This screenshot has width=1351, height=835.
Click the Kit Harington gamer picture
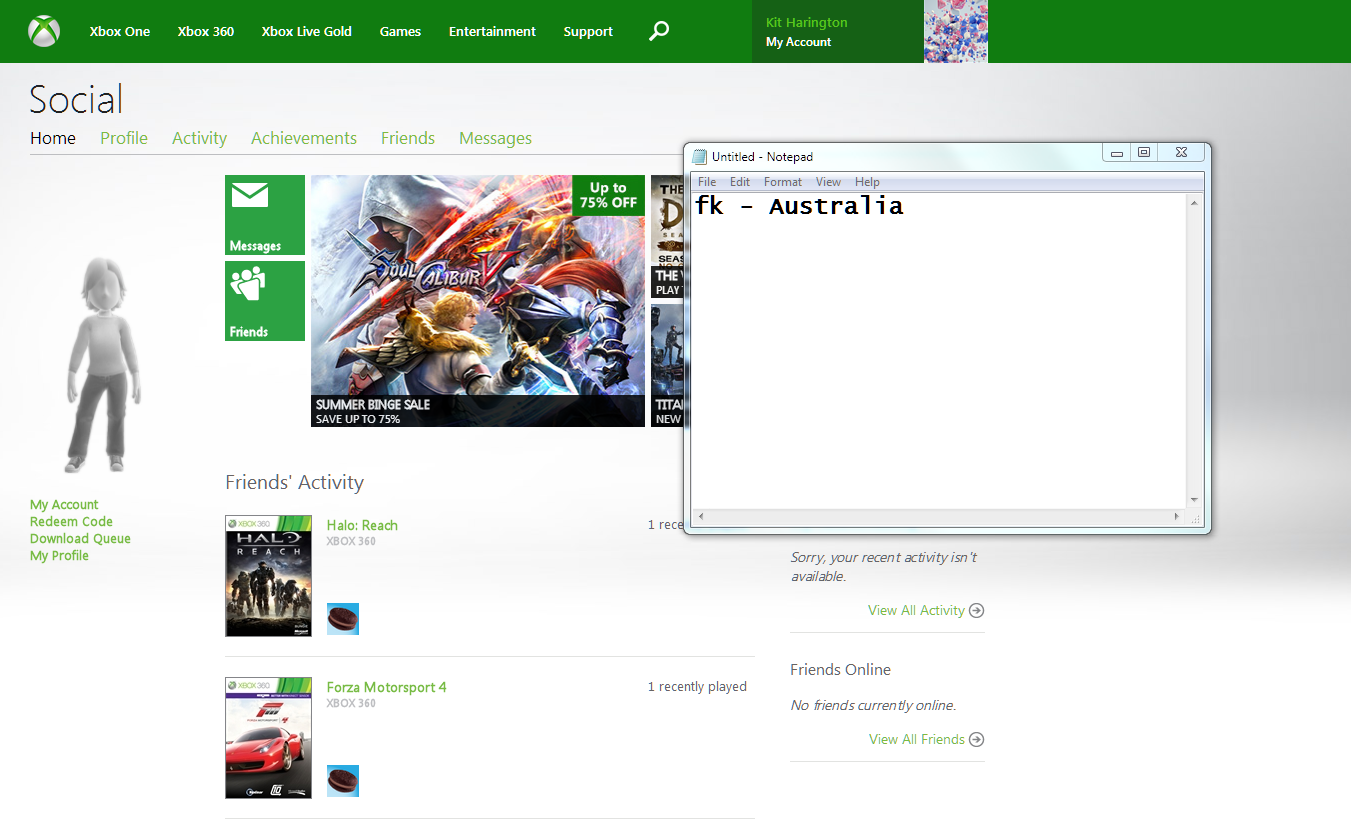pyautogui.click(x=956, y=31)
